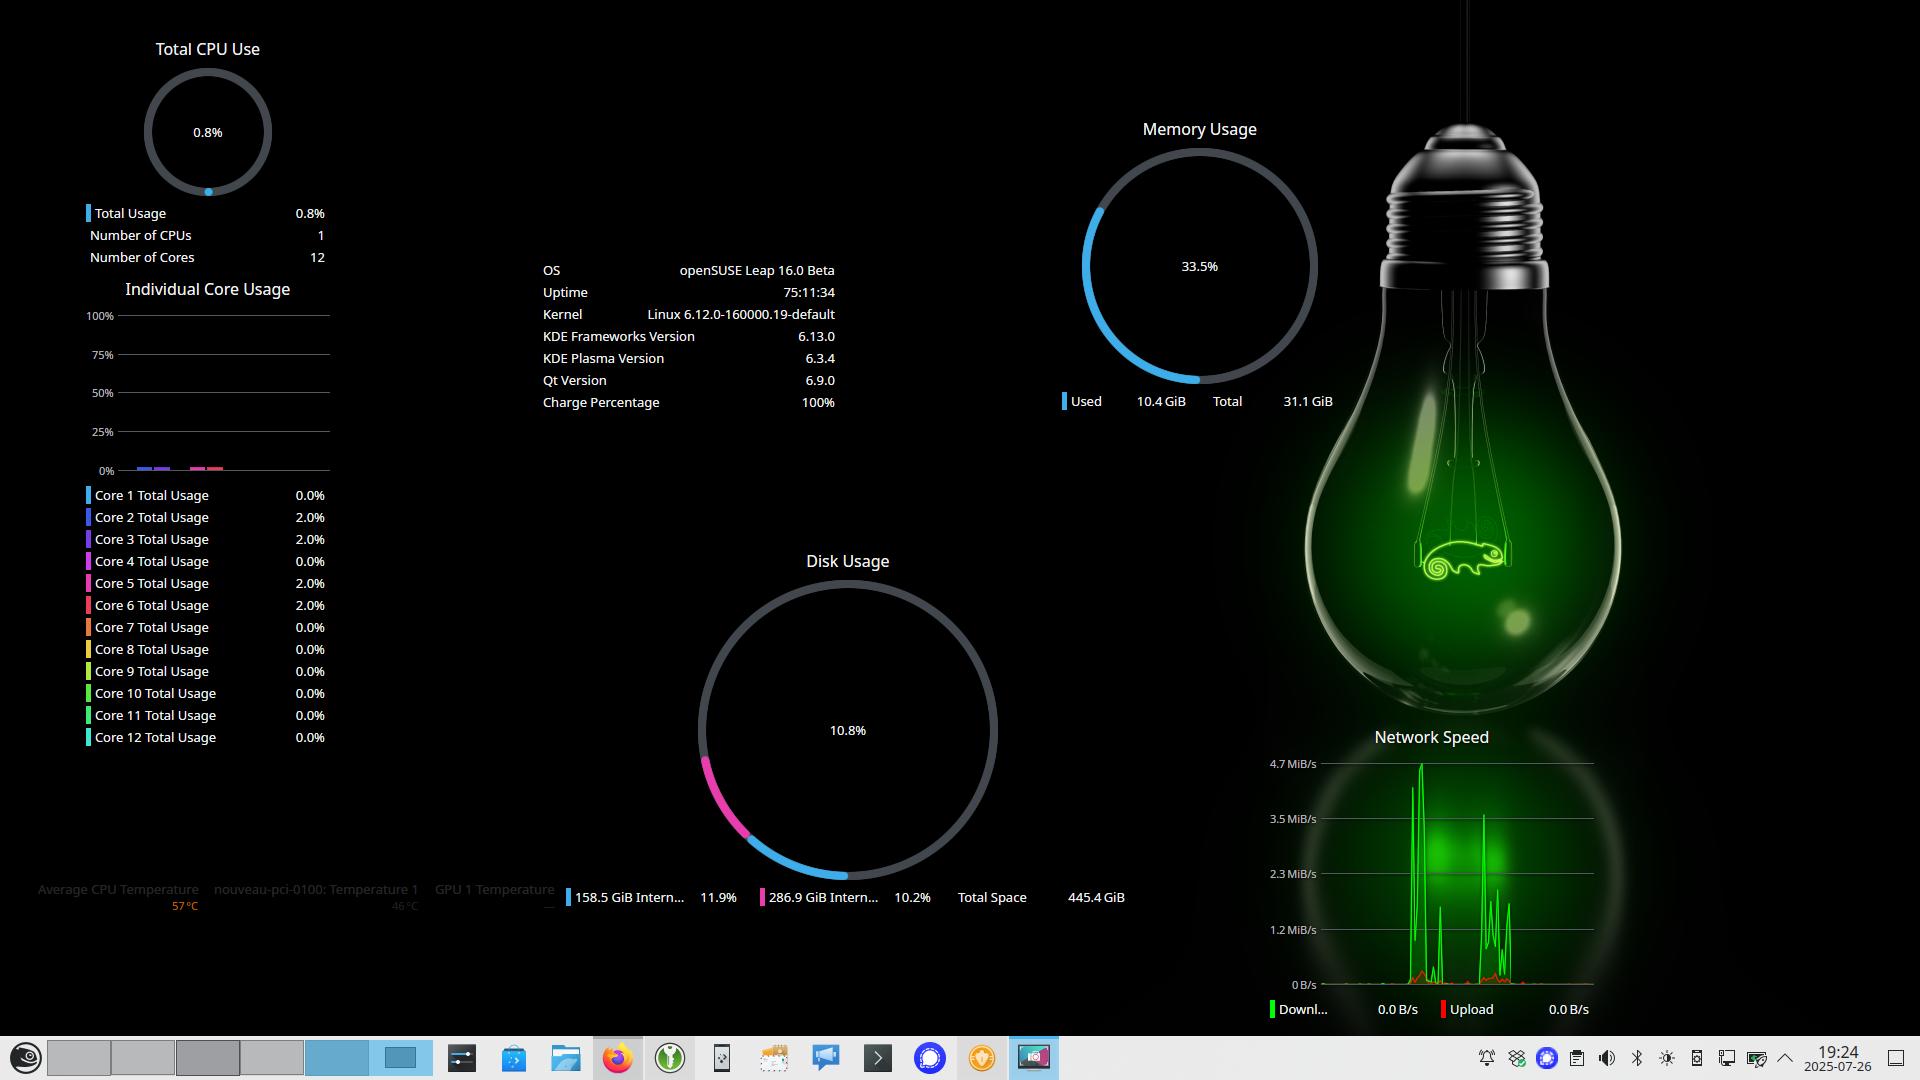1920x1080 pixels.
Task: Open the Bluetooth tray applet
Action: click(1637, 1058)
